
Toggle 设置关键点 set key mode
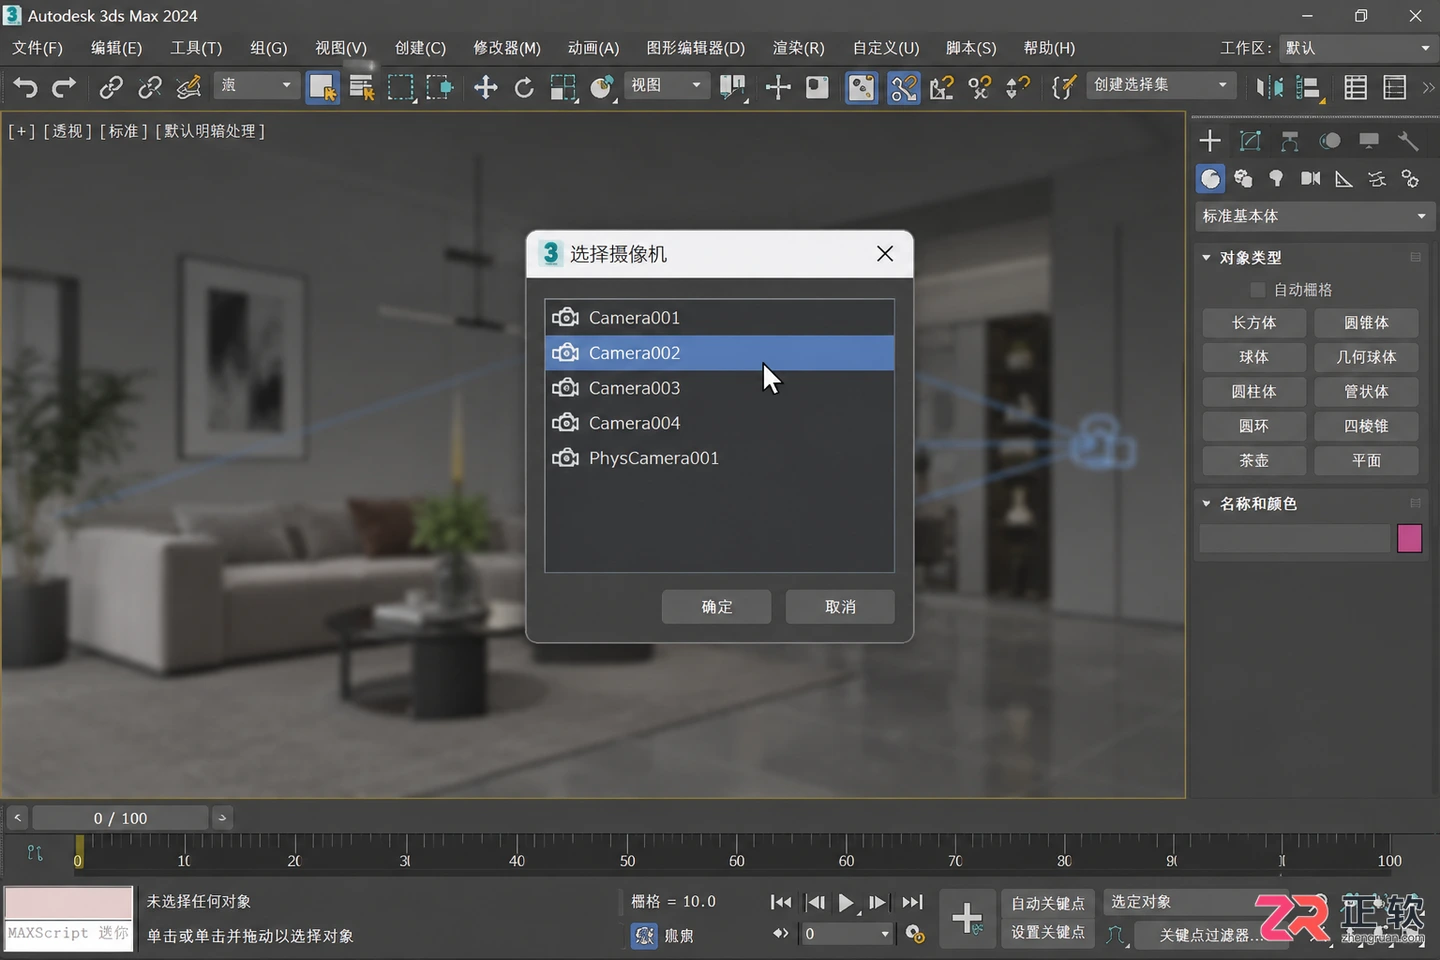tap(1048, 932)
